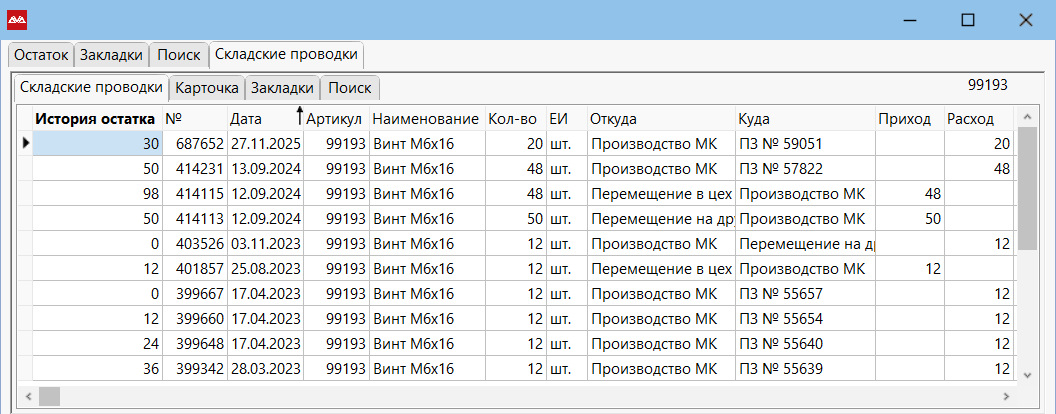The height and width of the screenshot is (414, 1056).
Task: Click the vertical scrollbar up arrow
Action: pos(1027,119)
